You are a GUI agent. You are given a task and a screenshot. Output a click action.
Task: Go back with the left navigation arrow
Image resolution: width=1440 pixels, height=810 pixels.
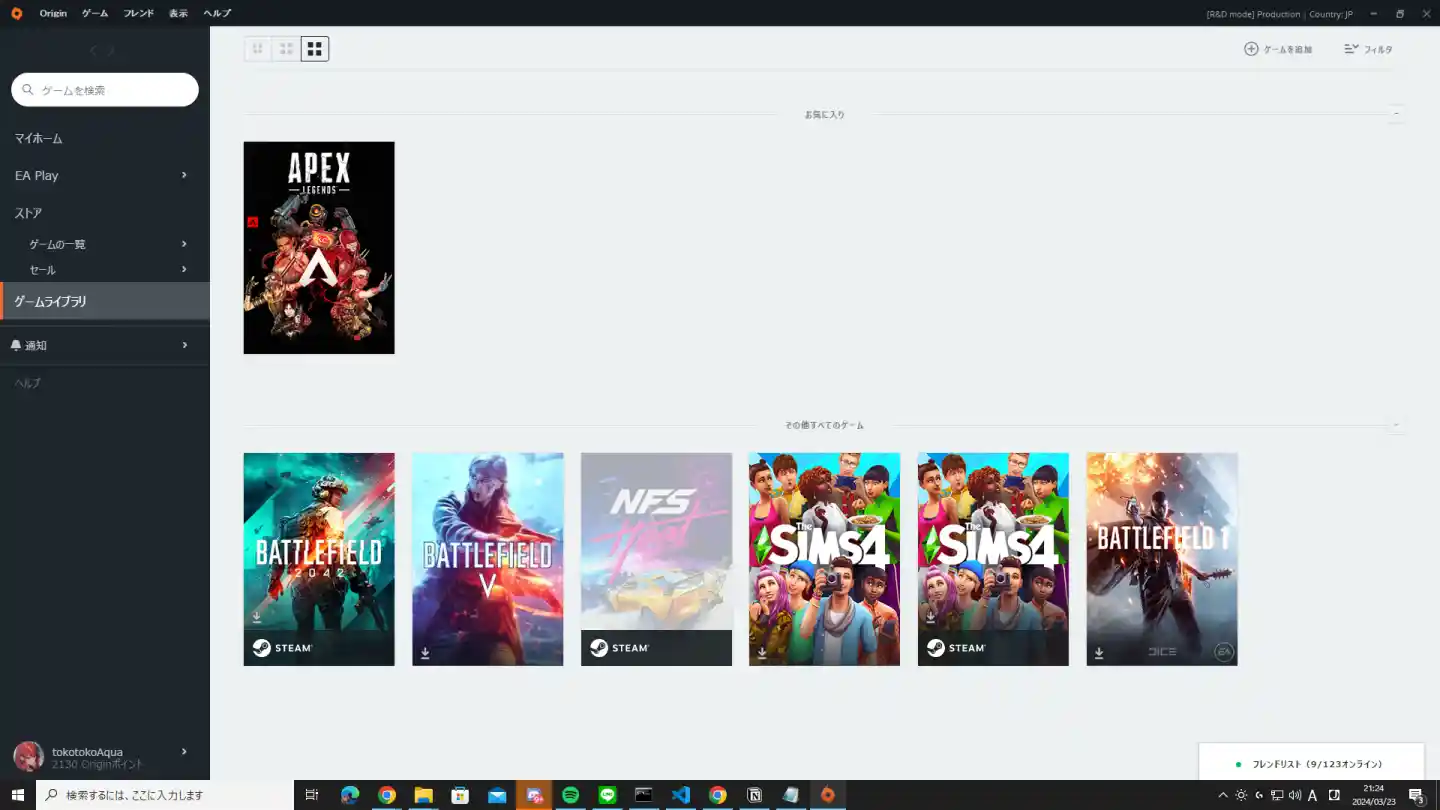(93, 50)
